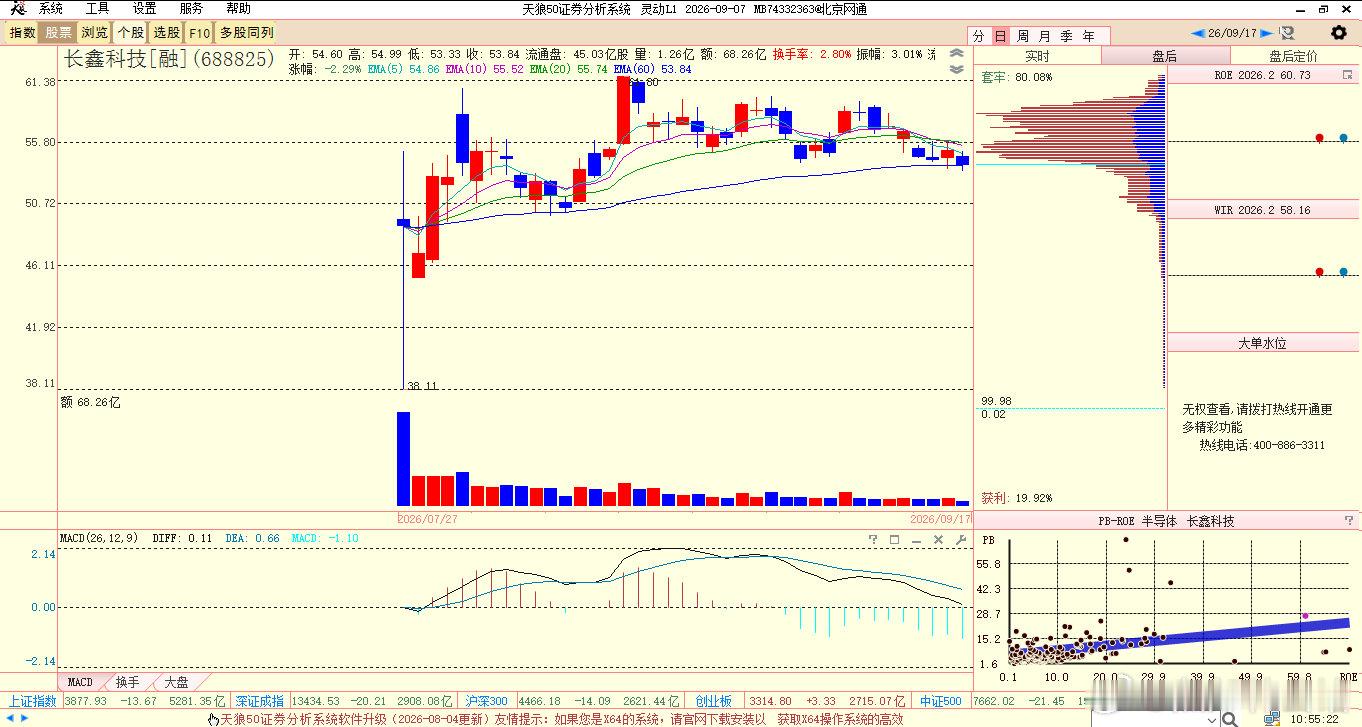Viewport: 1362px width, 727px height.
Task: Open the 服务 menu
Action: tap(191, 9)
